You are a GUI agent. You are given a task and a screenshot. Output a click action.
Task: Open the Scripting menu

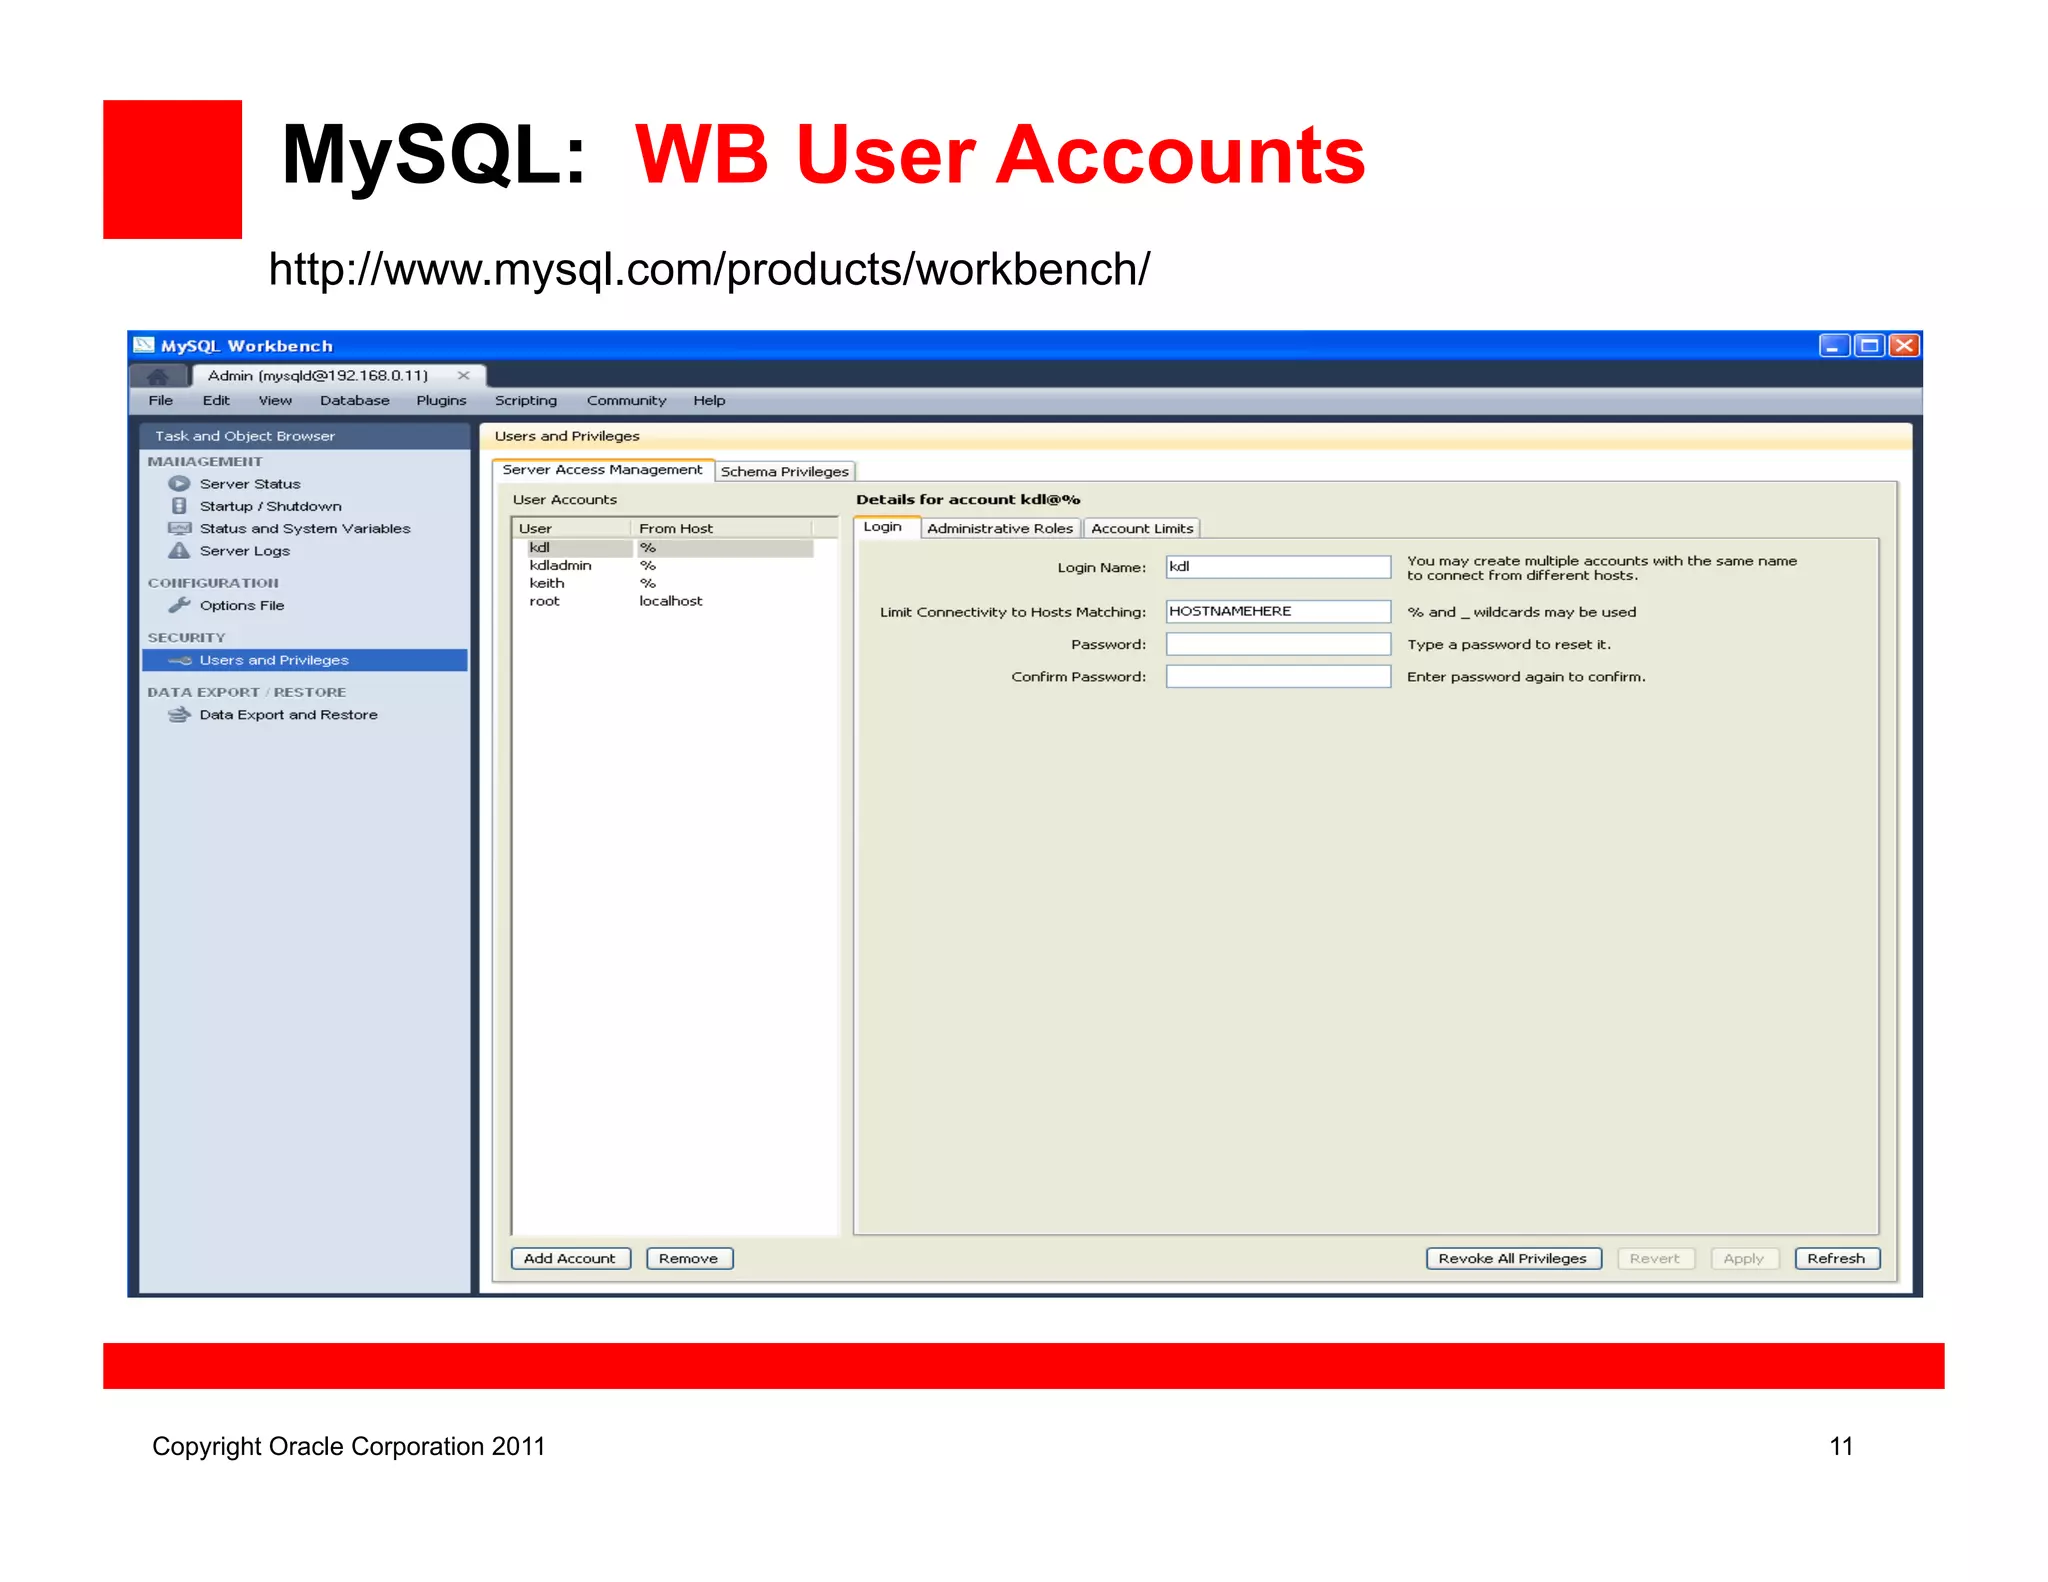(x=526, y=401)
